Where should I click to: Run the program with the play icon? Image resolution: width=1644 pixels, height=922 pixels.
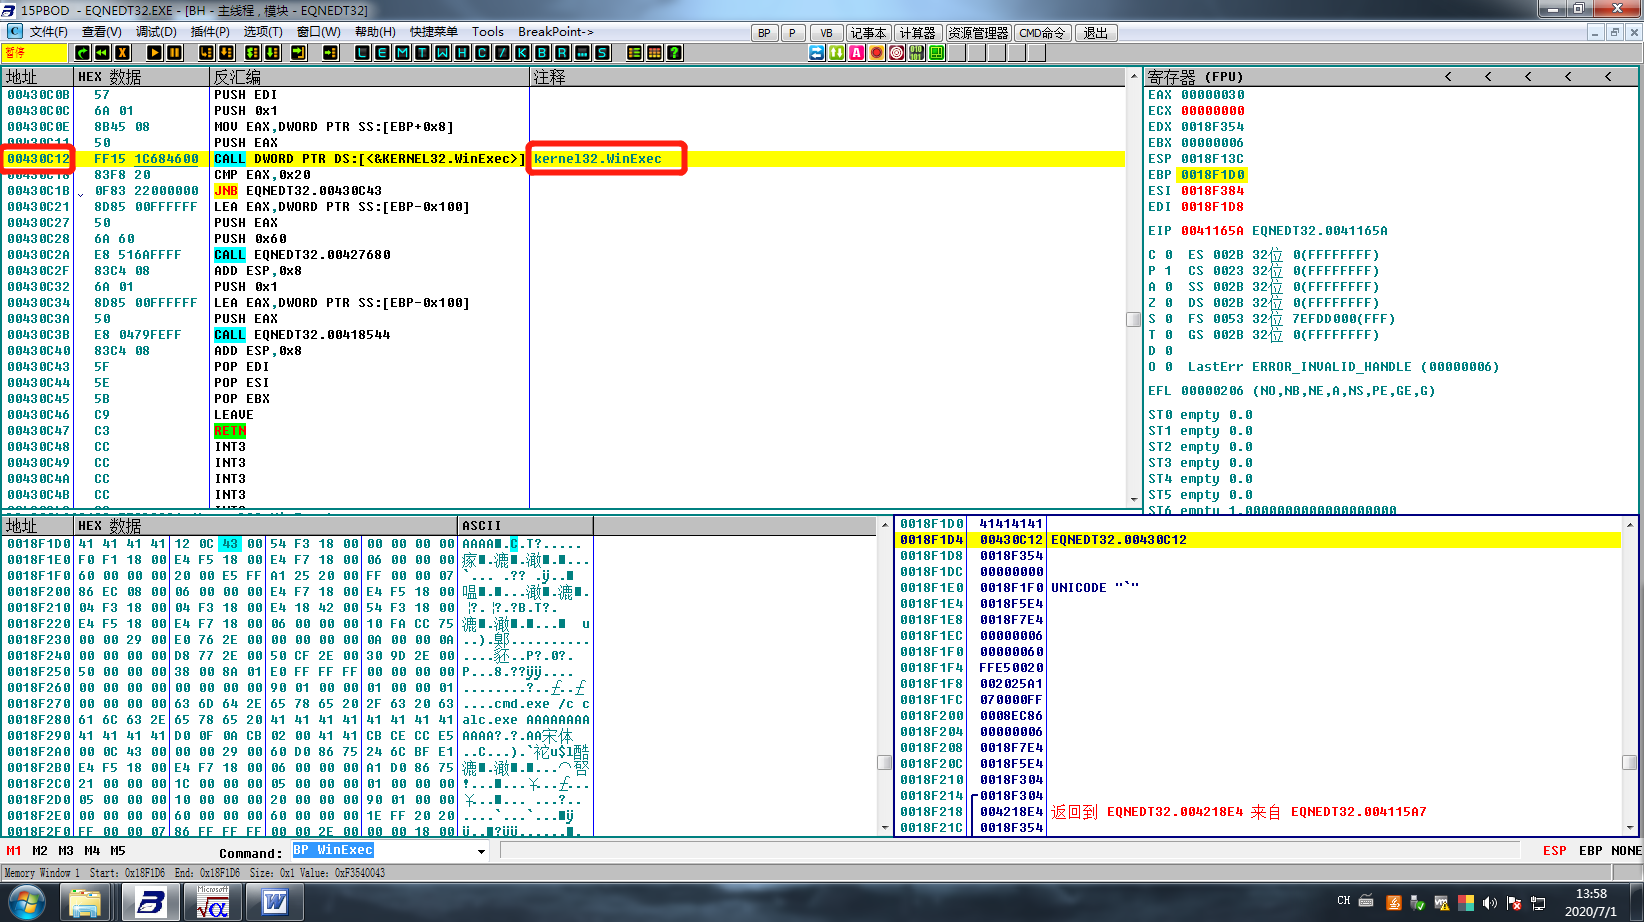click(155, 53)
